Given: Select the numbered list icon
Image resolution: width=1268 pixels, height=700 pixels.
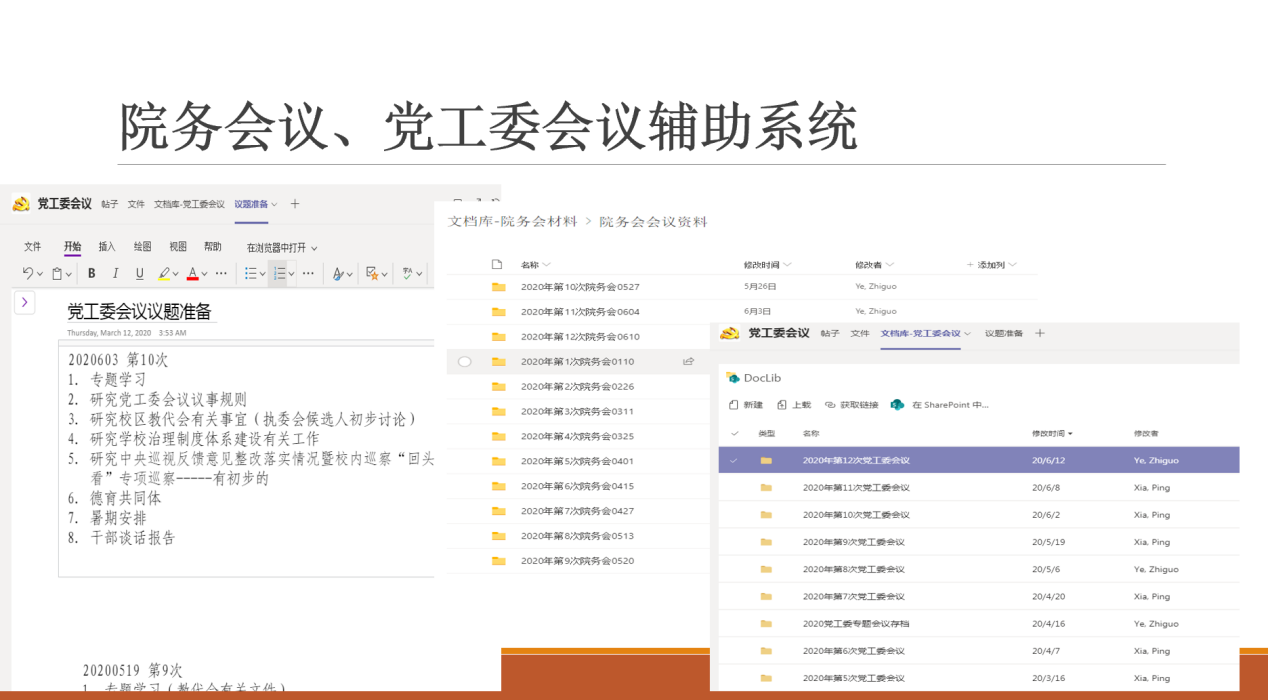Looking at the screenshot, I should point(280,273).
